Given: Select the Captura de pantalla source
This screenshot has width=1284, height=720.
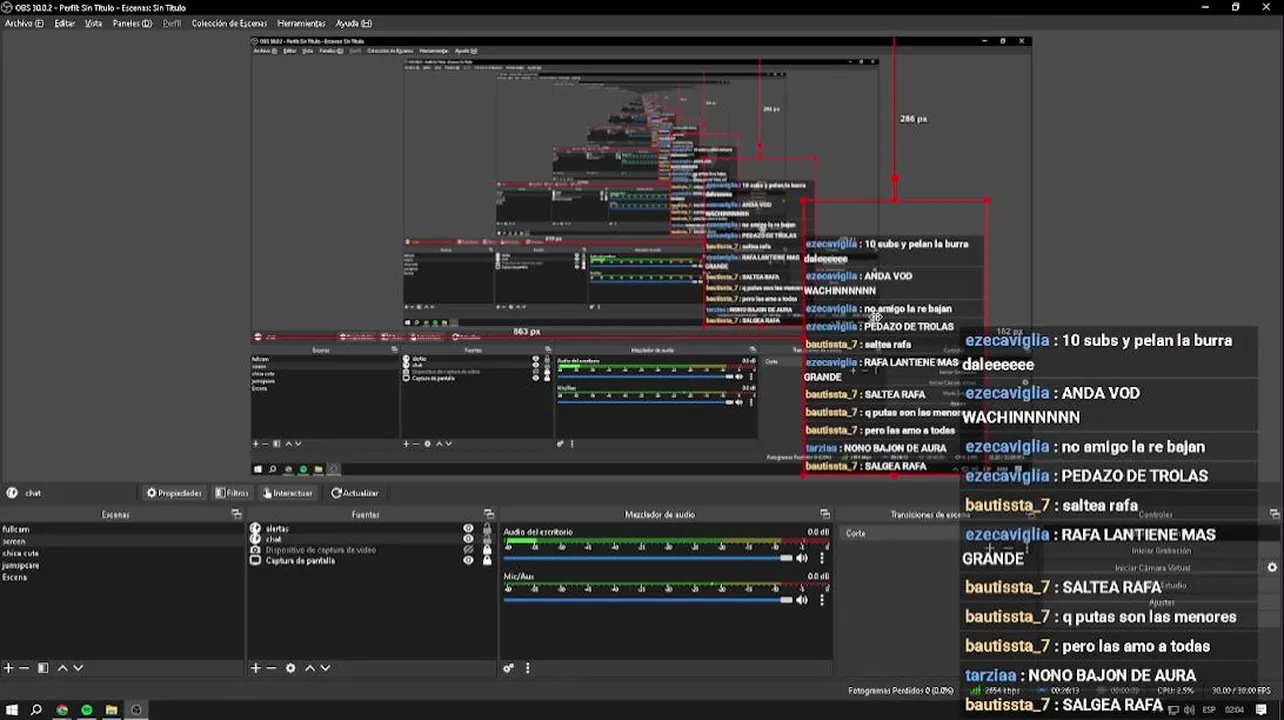Looking at the screenshot, I should click(x=300, y=561).
